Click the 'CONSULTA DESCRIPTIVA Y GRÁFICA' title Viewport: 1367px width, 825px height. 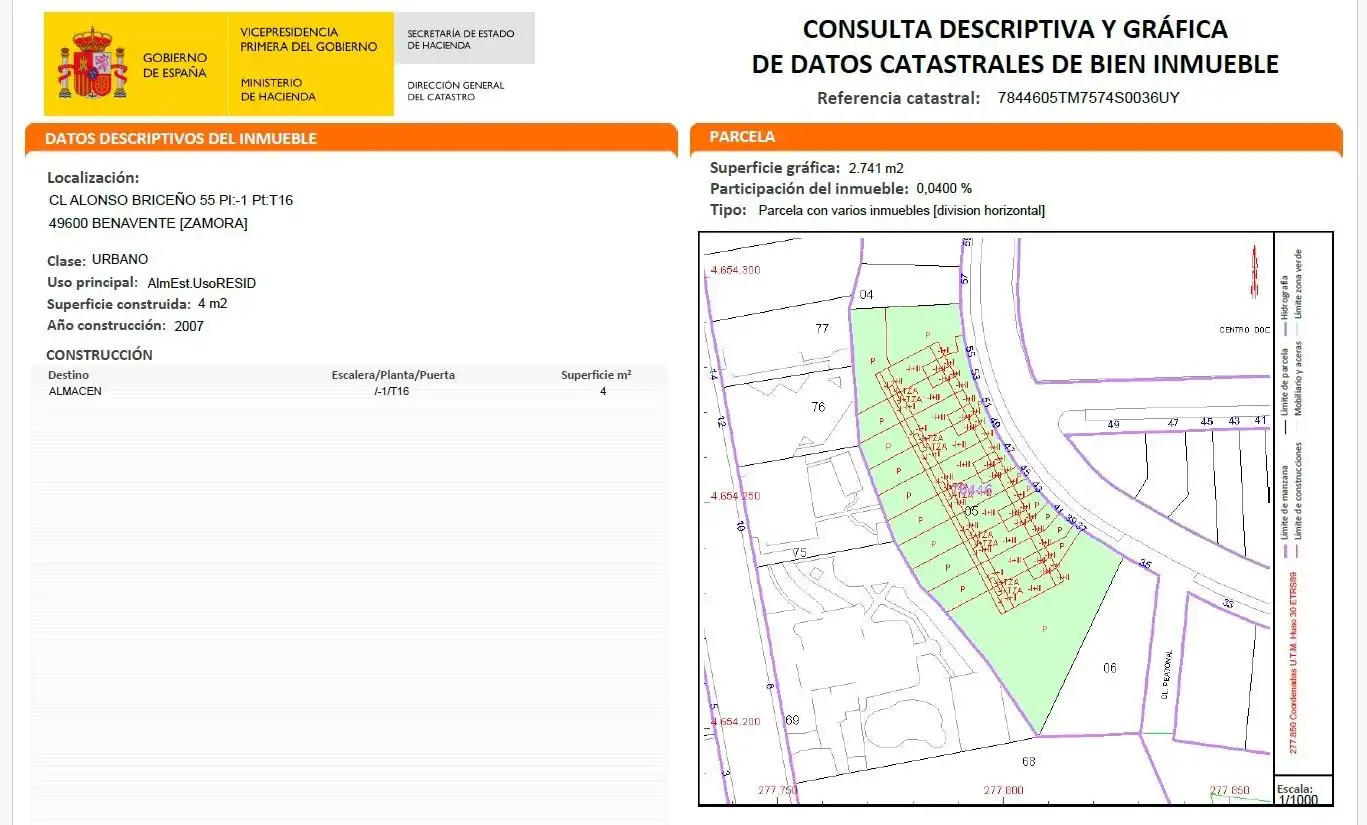tap(1015, 28)
